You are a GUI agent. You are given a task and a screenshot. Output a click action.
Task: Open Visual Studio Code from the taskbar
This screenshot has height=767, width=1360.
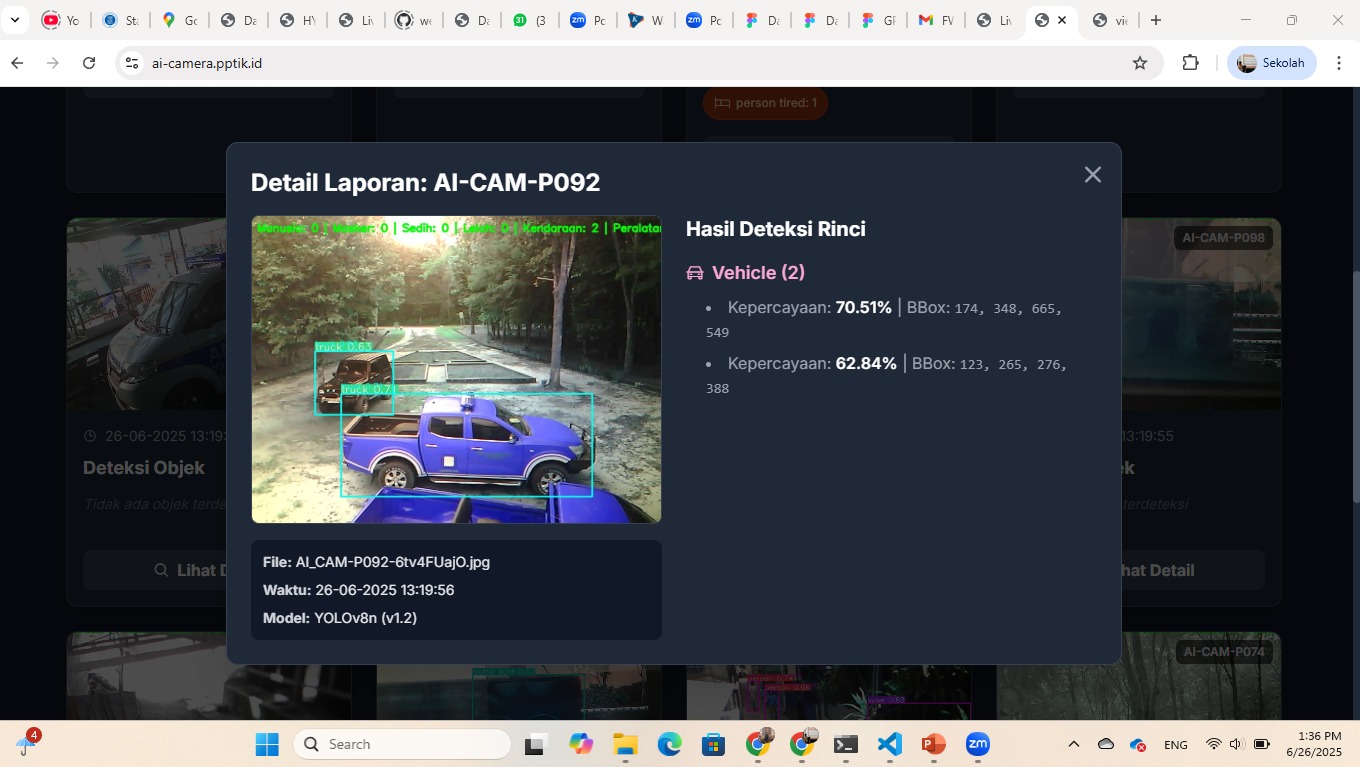(x=890, y=744)
